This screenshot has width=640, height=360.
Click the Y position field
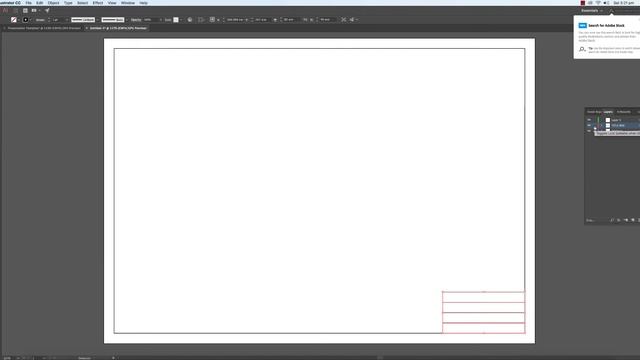coord(261,20)
